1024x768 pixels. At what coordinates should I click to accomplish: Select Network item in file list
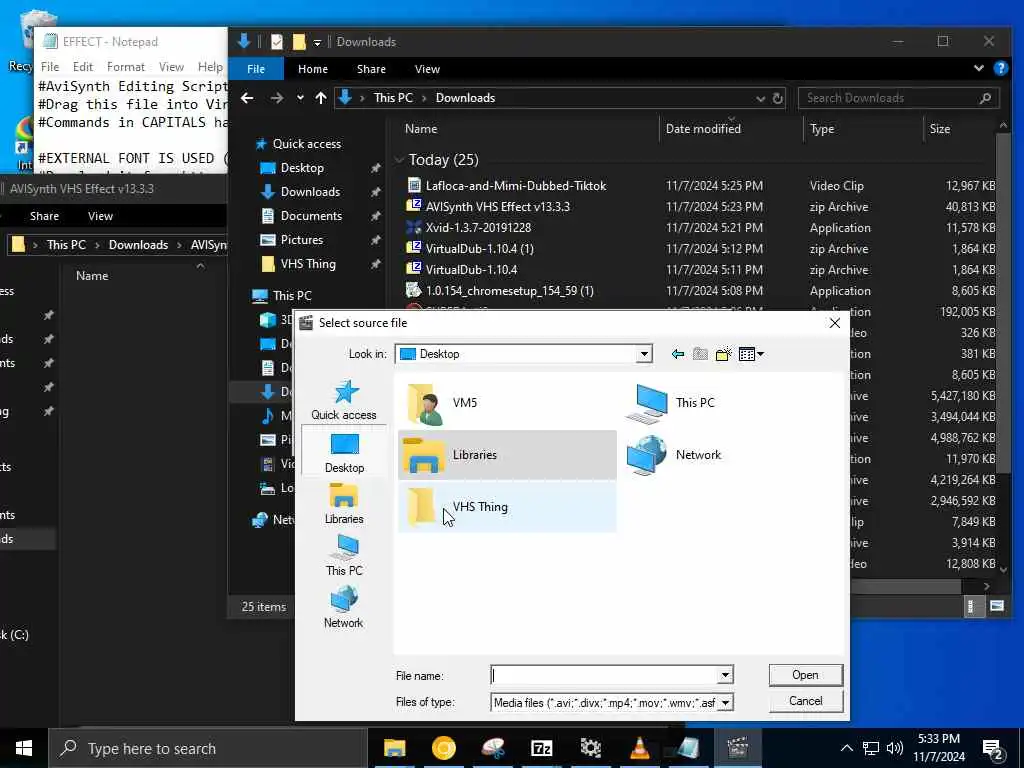point(674,455)
